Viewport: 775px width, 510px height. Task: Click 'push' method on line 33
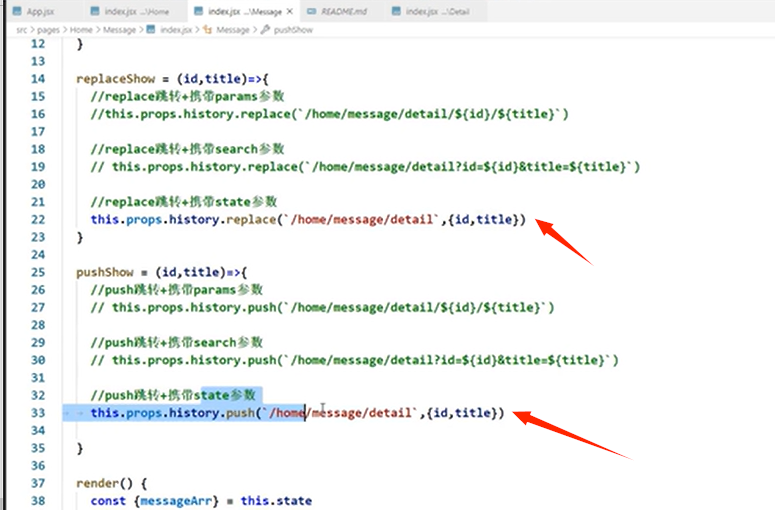tap(240, 413)
